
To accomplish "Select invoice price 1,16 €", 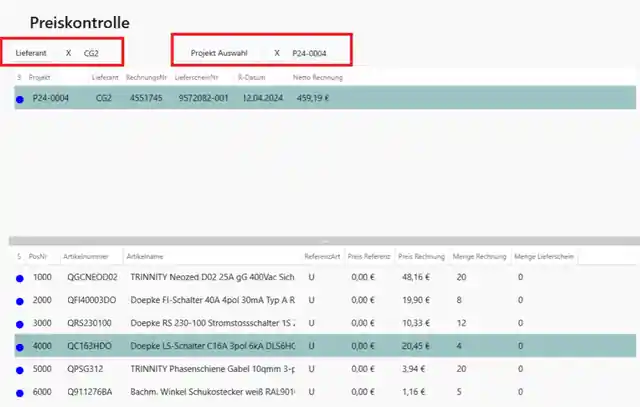I will coord(413,391).
